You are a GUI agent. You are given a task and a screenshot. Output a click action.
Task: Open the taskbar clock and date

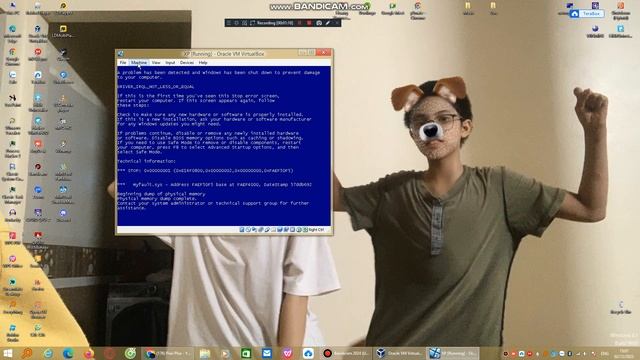tap(624, 353)
